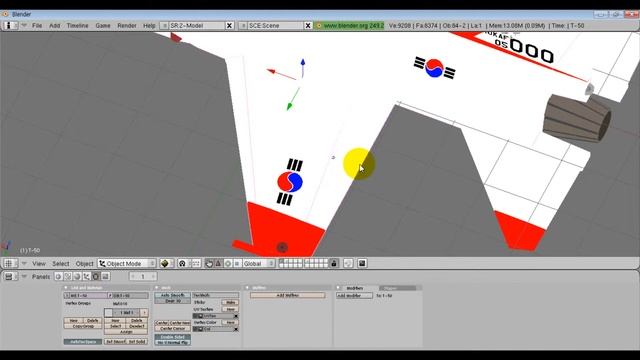
Task: Click Add Multires button
Action: [x=287, y=295]
